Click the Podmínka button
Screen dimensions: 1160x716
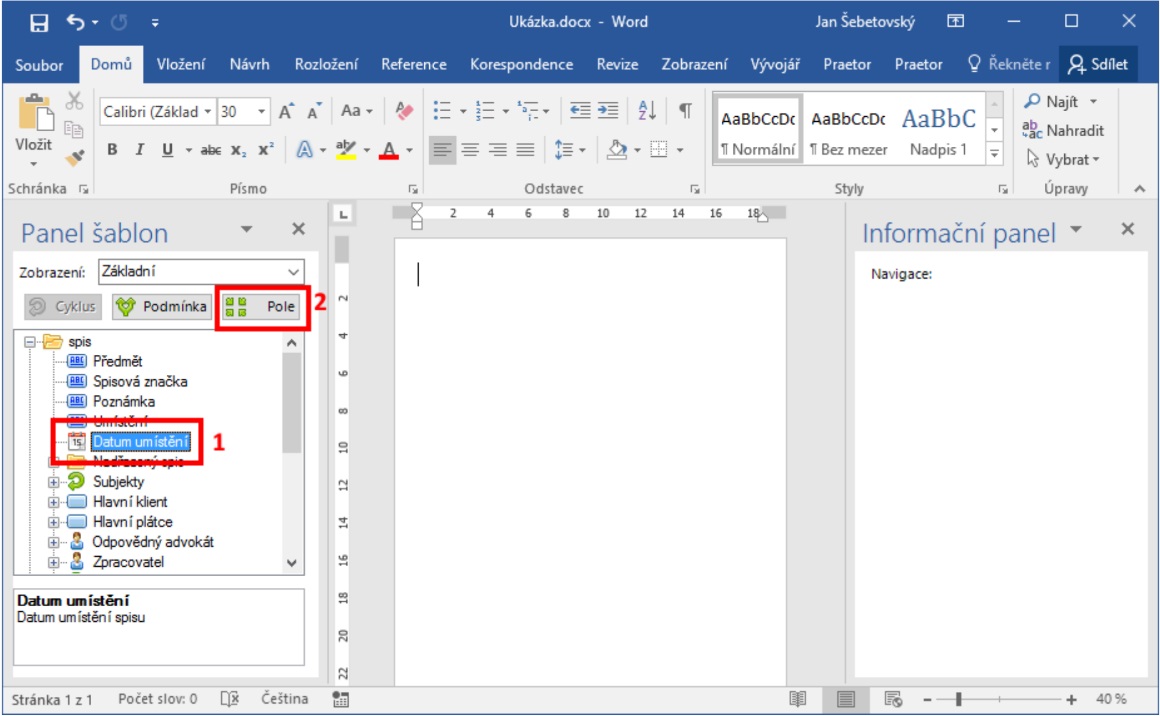click(x=161, y=307)
